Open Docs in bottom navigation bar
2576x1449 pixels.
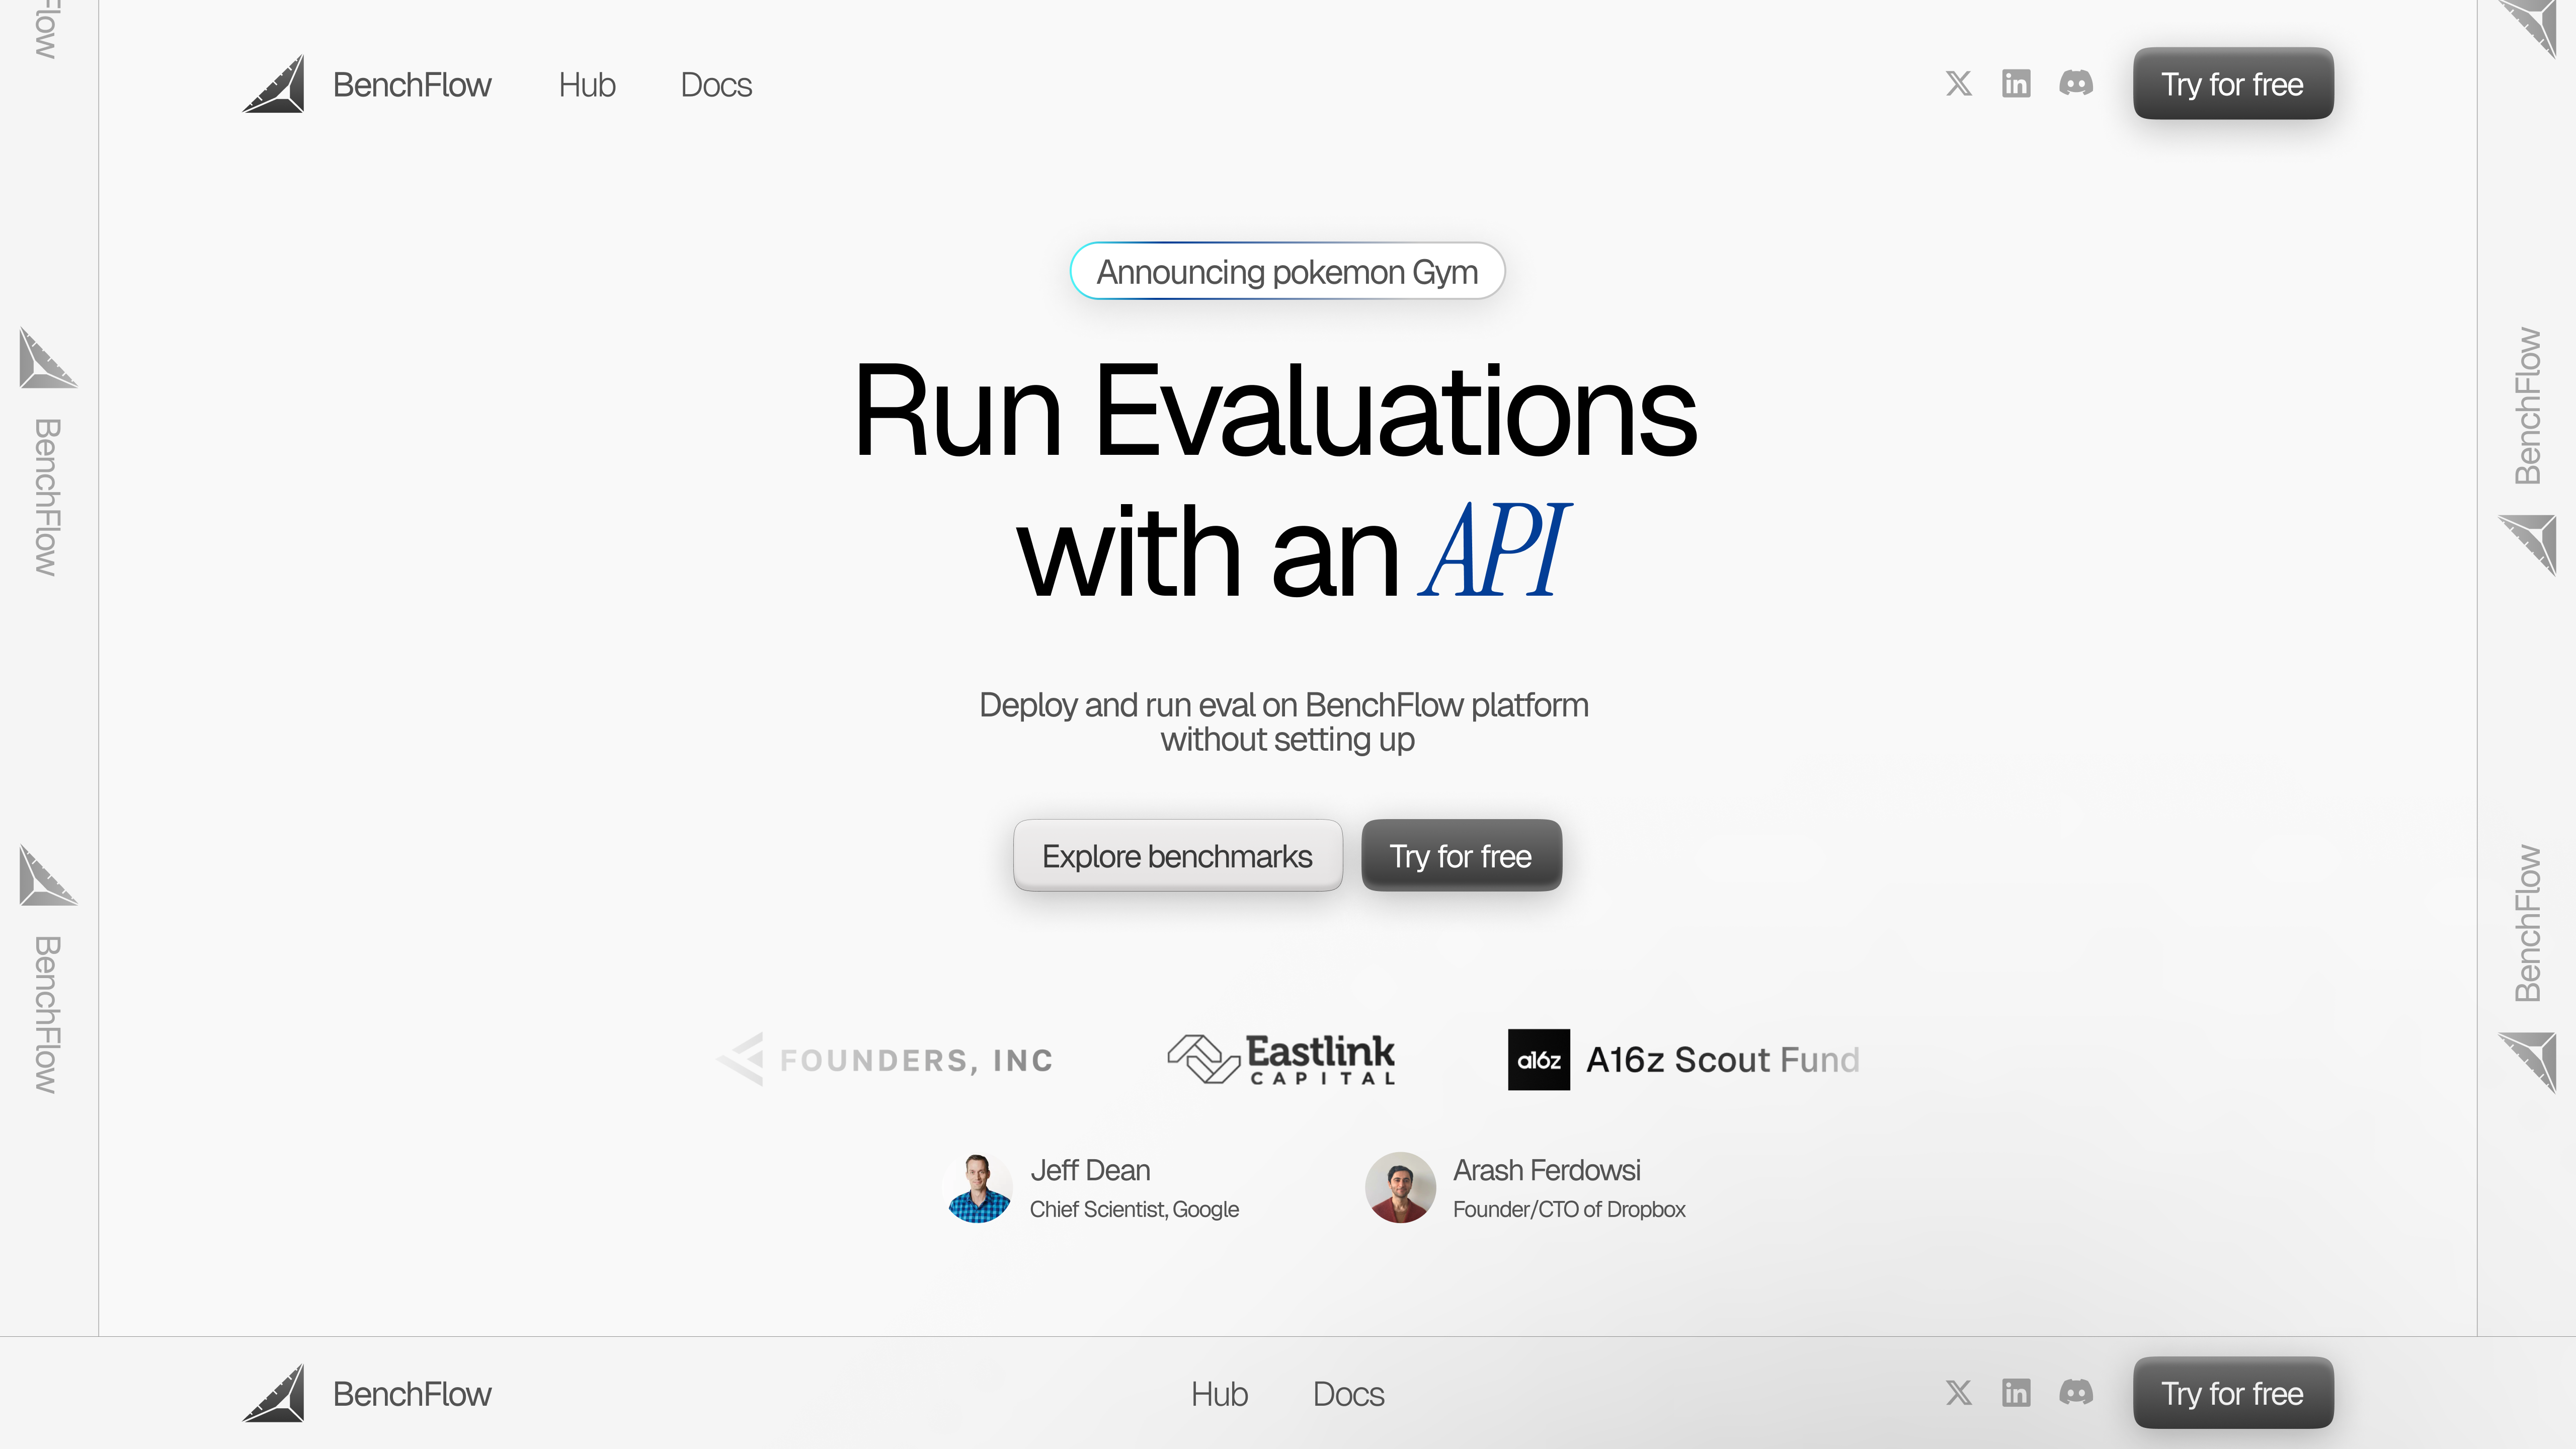1348,1394
